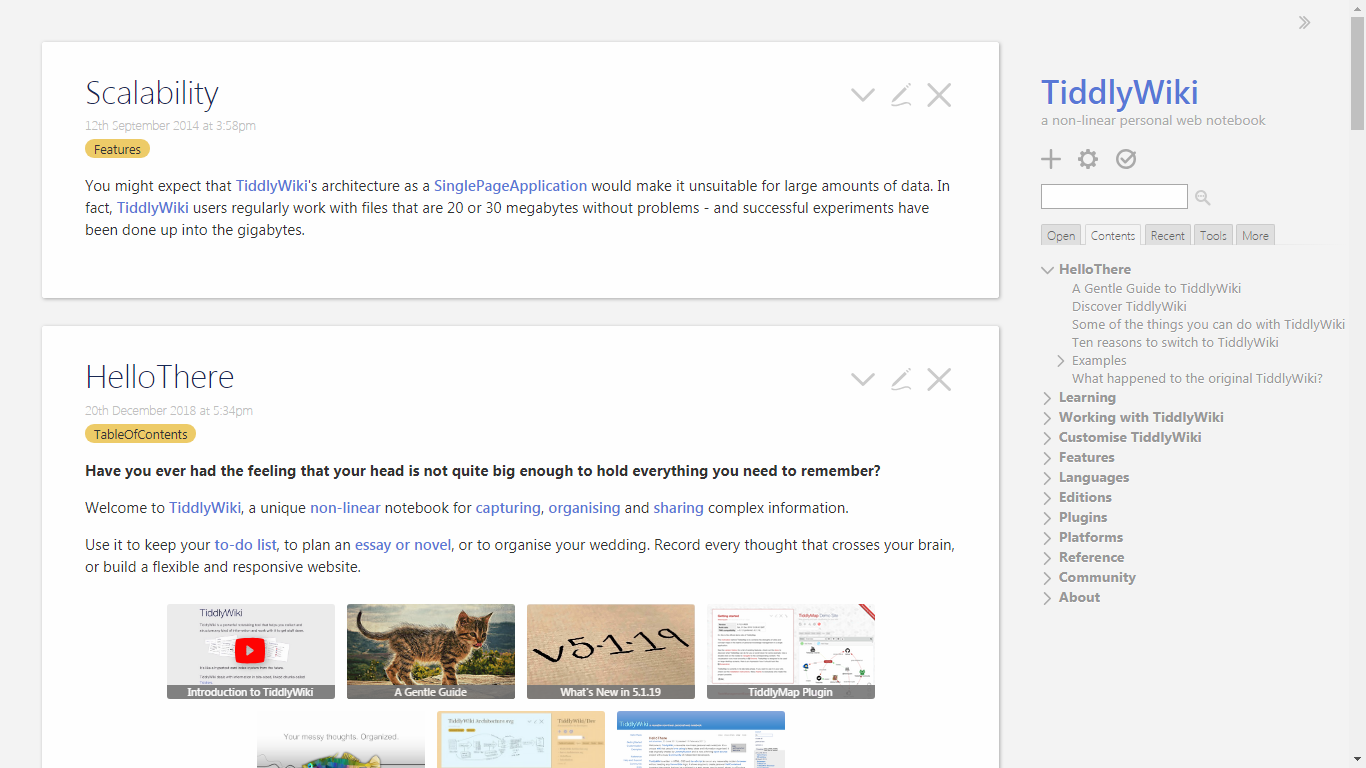Open the control panel gear icon
This screenshot has height=768, width=1366.
pos(1087,158)
